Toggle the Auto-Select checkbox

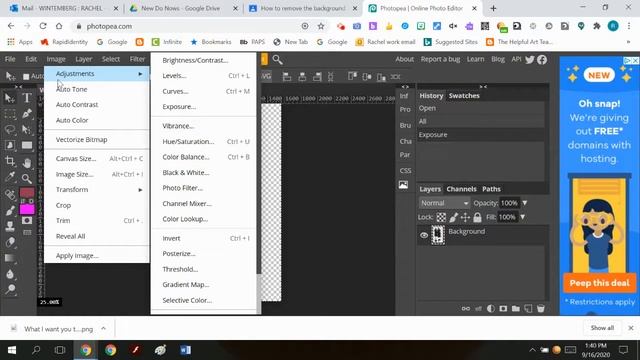tap(26, 76)
